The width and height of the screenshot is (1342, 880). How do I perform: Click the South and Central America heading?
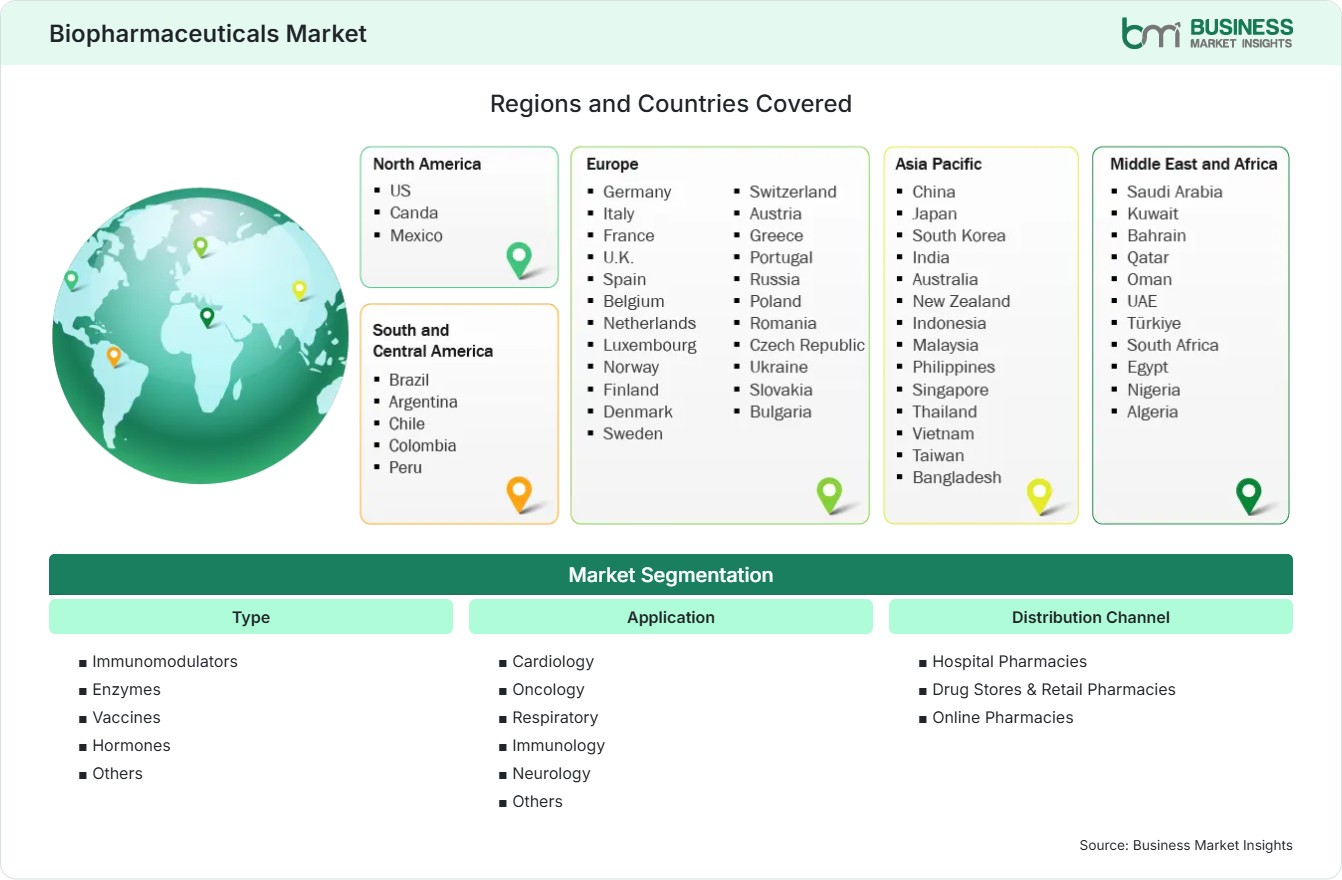[x=433, y=340]
